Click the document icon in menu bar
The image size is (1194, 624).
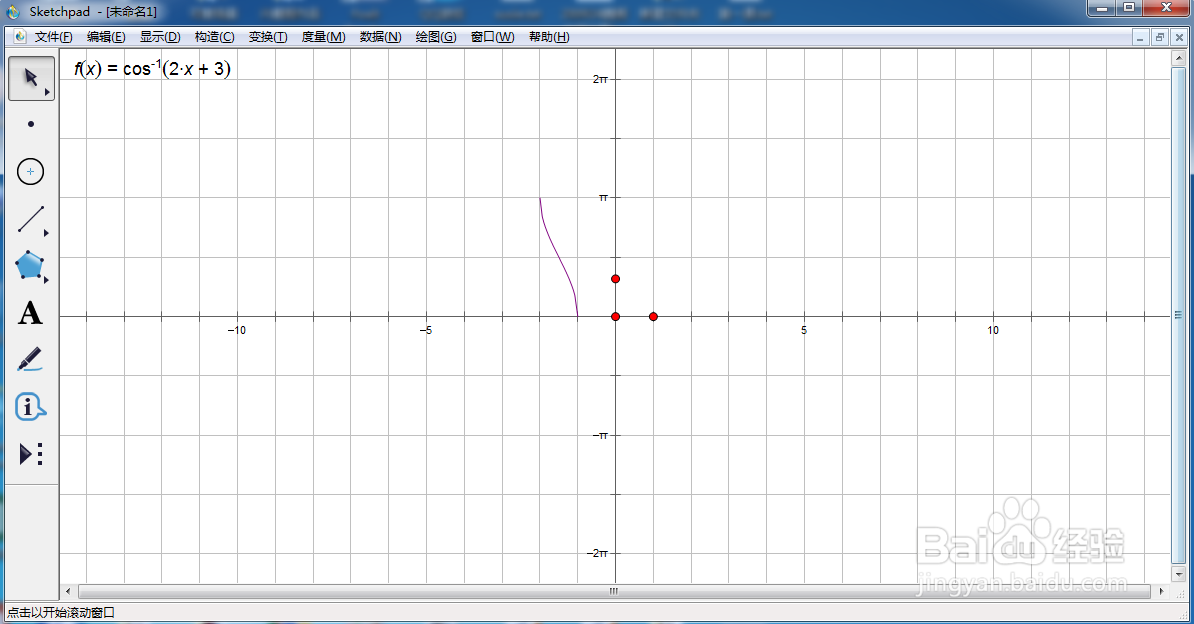tap(20, 37)
